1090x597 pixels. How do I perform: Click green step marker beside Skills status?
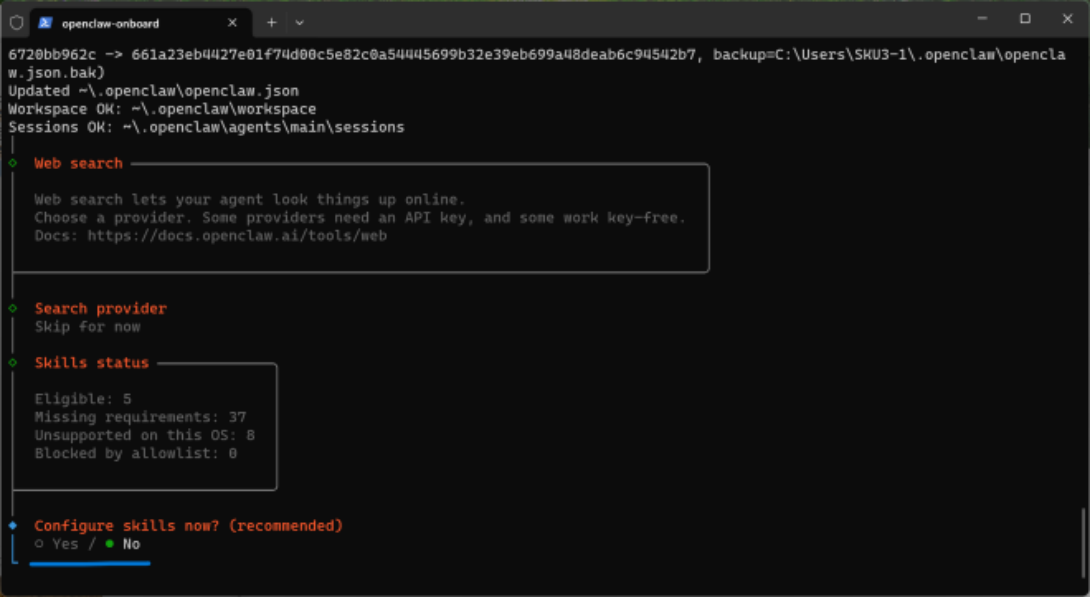pyautogui.click(x=12, y=362)
